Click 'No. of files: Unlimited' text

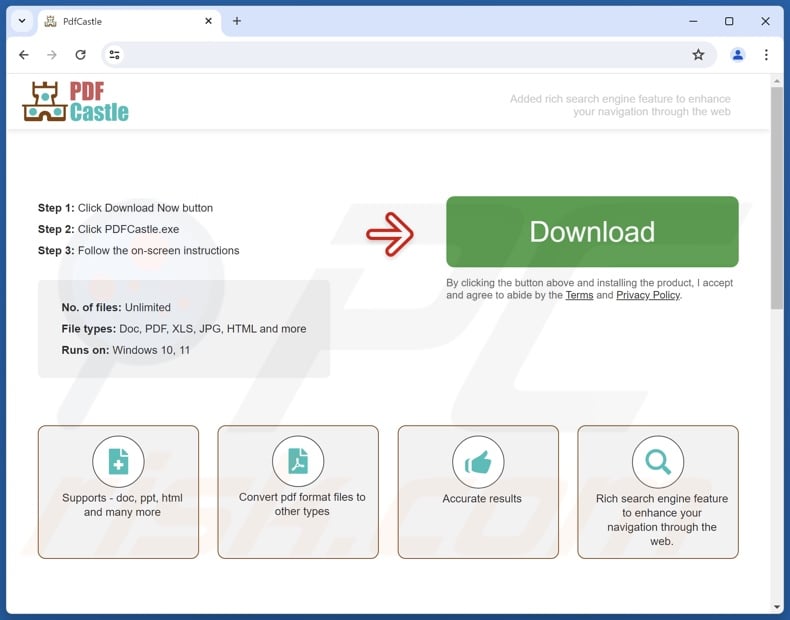click(x=116, y=307)
